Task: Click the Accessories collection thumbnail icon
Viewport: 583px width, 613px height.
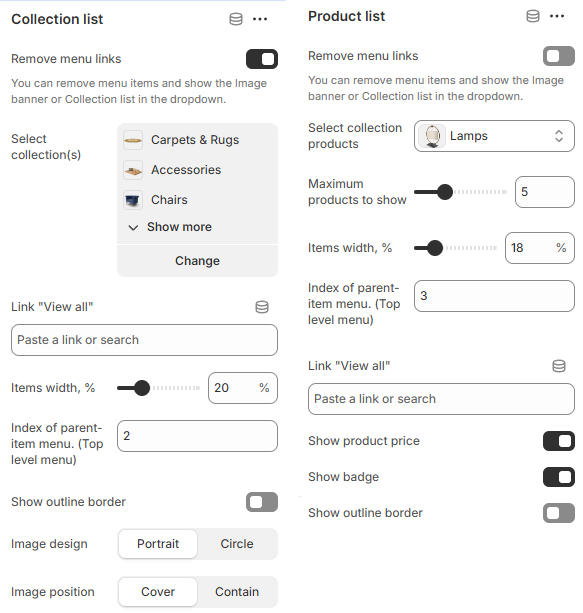Action: (133, 170)
